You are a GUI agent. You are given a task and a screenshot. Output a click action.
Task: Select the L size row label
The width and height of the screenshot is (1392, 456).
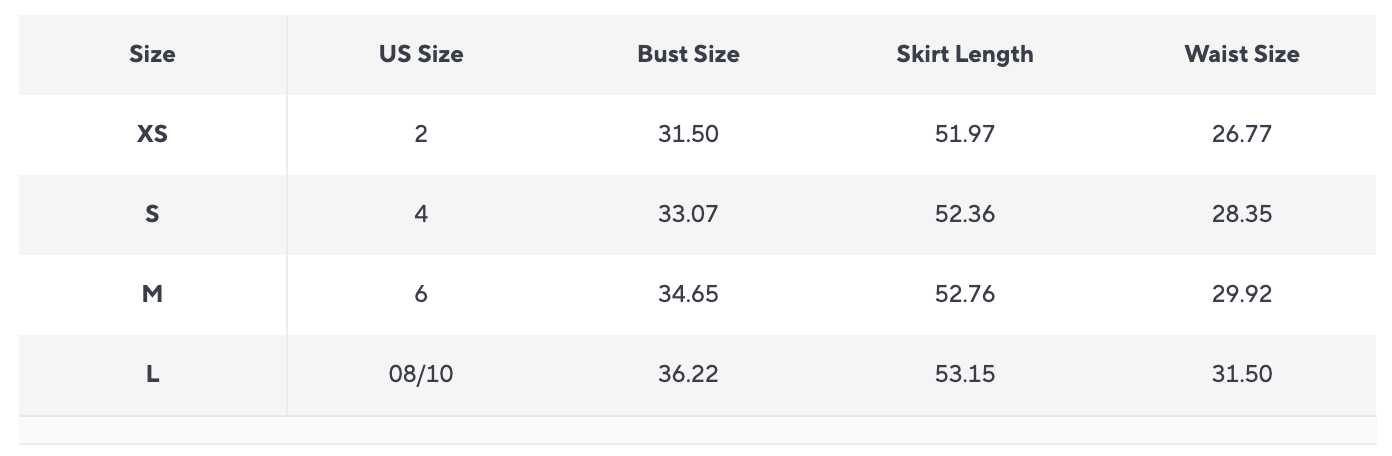152,374
